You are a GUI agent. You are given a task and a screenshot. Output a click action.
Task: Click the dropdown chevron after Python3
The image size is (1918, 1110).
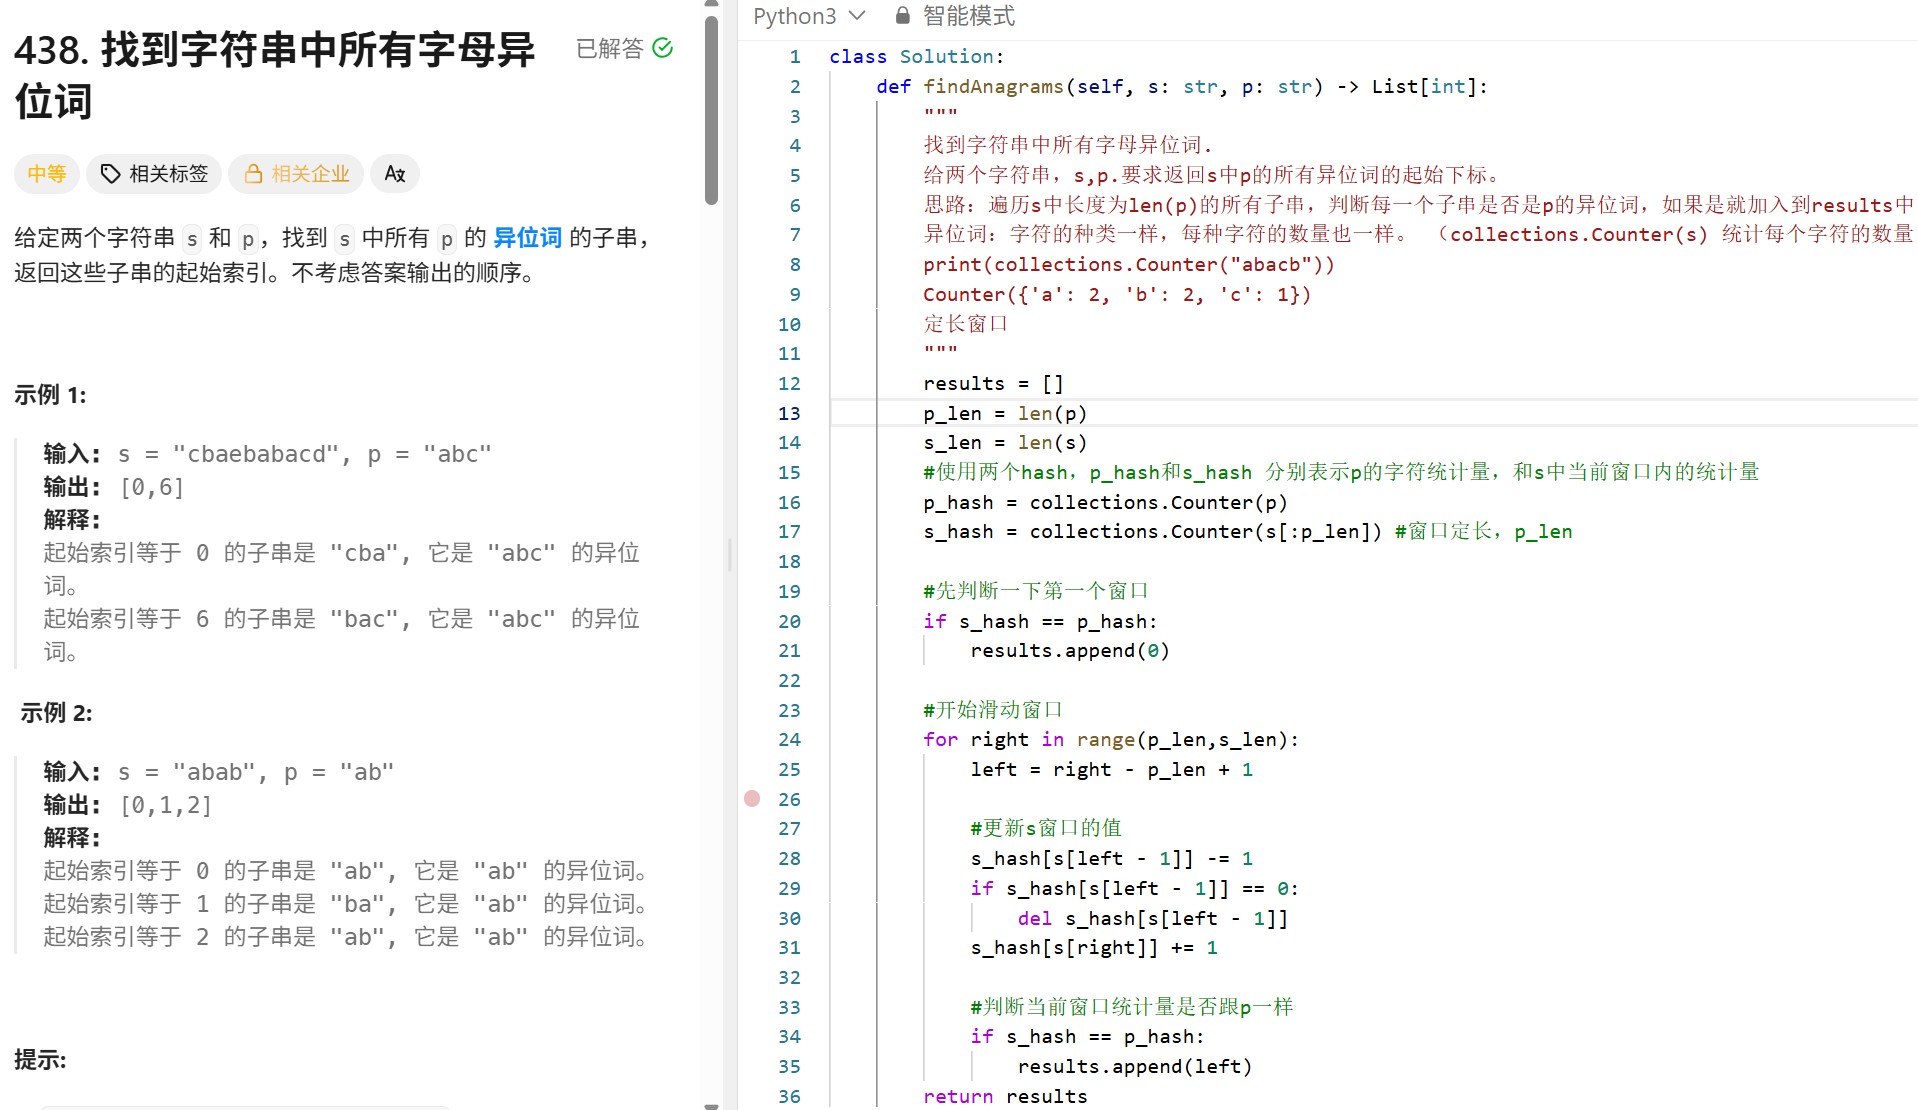coord(858,15)
